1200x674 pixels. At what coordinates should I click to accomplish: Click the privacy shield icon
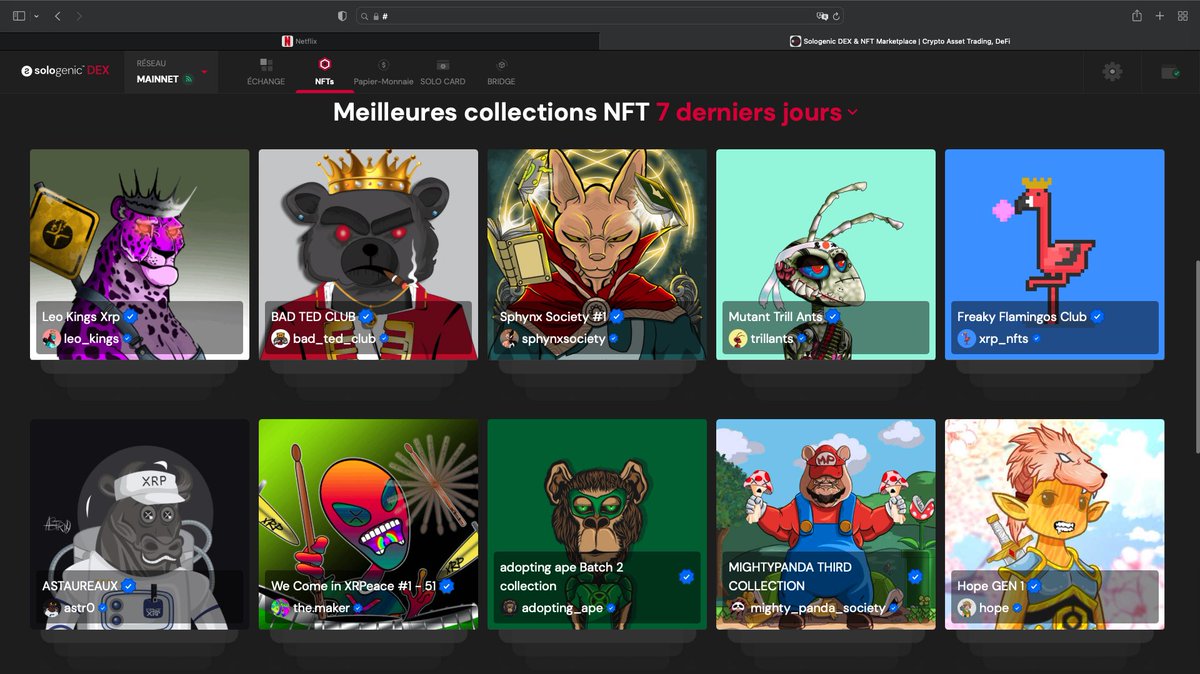[342, 16]
